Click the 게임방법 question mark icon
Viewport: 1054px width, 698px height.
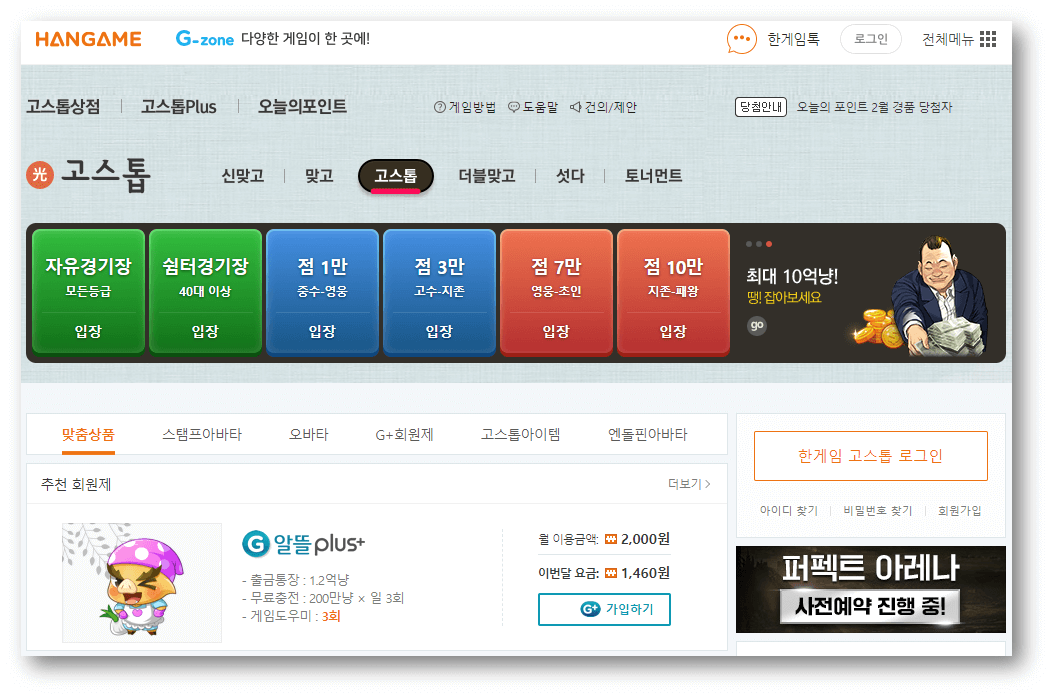[441, 107]
